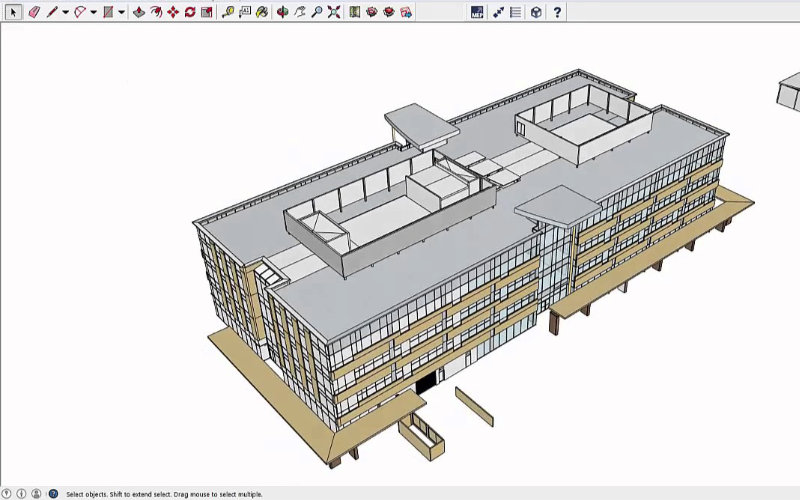This screenshot has height=500, width=800.
Task: Open the Line tool dropdown arrow
Action: coord(65,13)
